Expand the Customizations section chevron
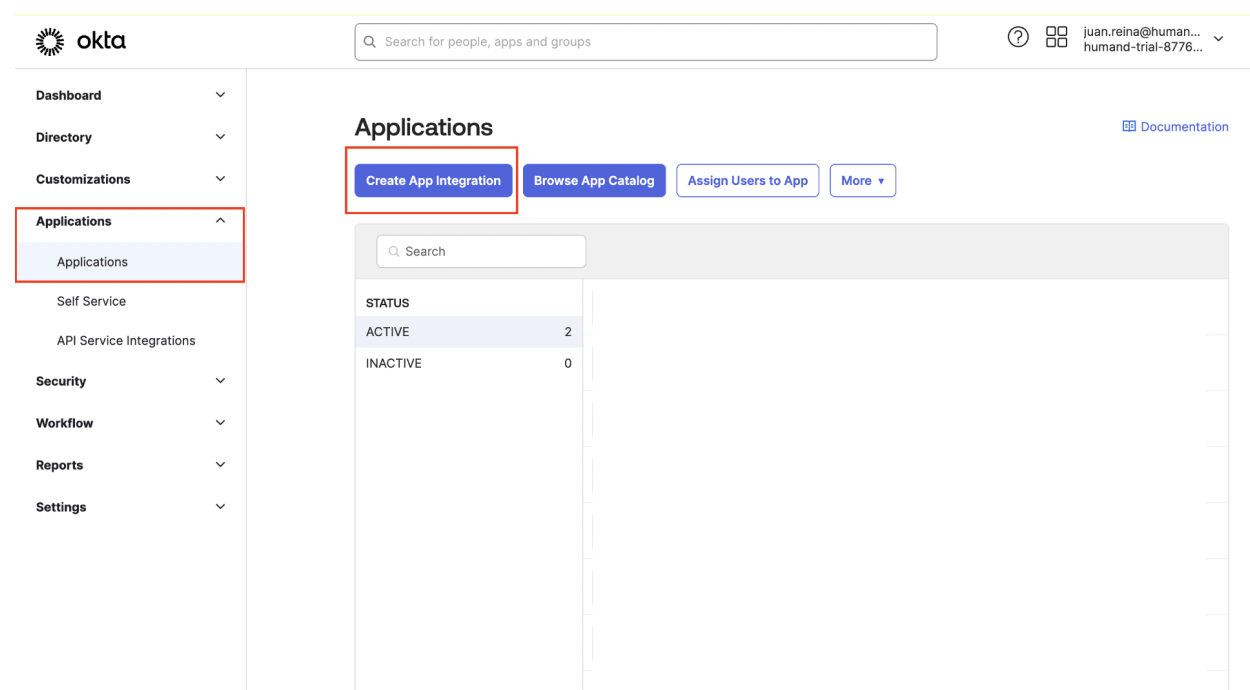The height and width of the screenshot is (690, 1250). (x=220, y=180)
